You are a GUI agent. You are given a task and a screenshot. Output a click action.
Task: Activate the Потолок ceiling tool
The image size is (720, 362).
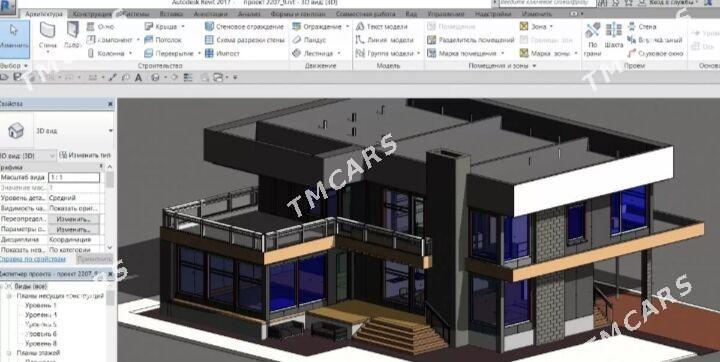[x=163, y=40]
